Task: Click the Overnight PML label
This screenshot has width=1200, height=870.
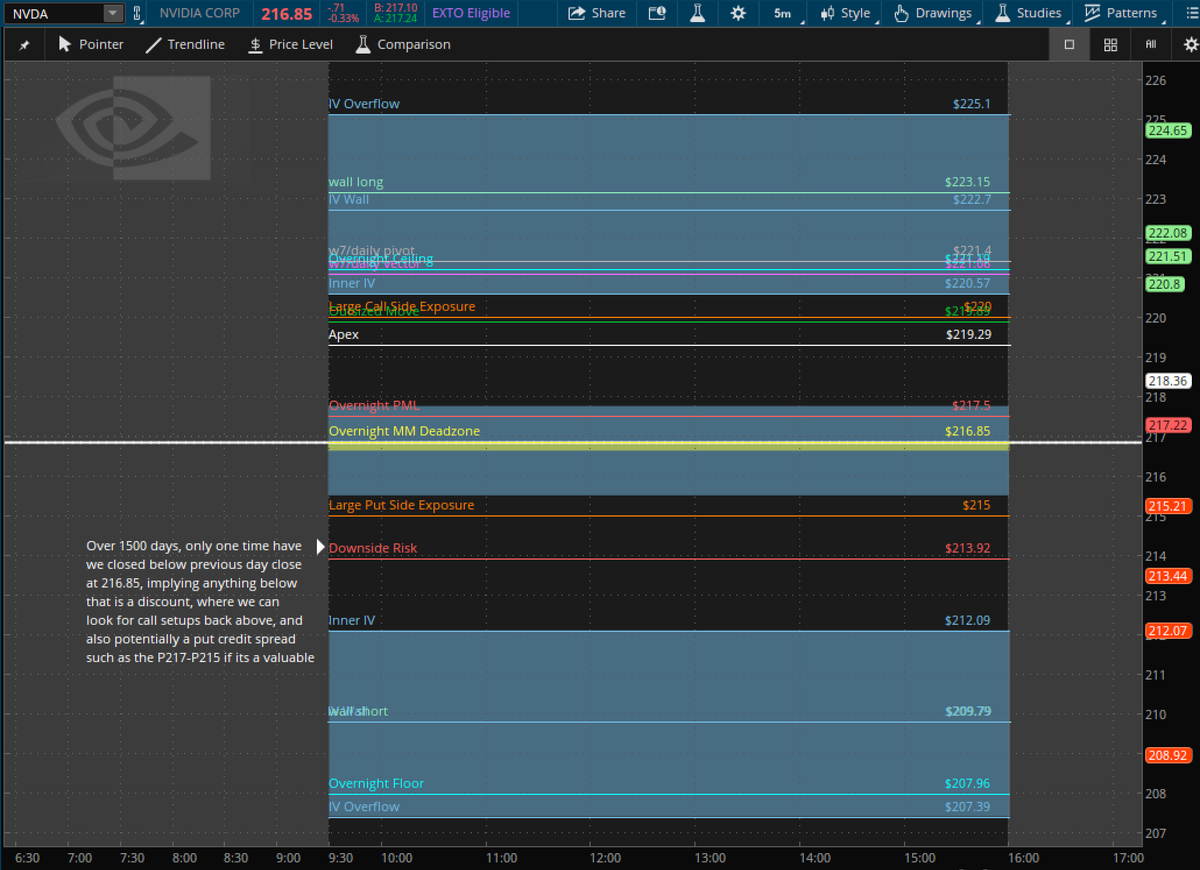Action: [374, 405]
